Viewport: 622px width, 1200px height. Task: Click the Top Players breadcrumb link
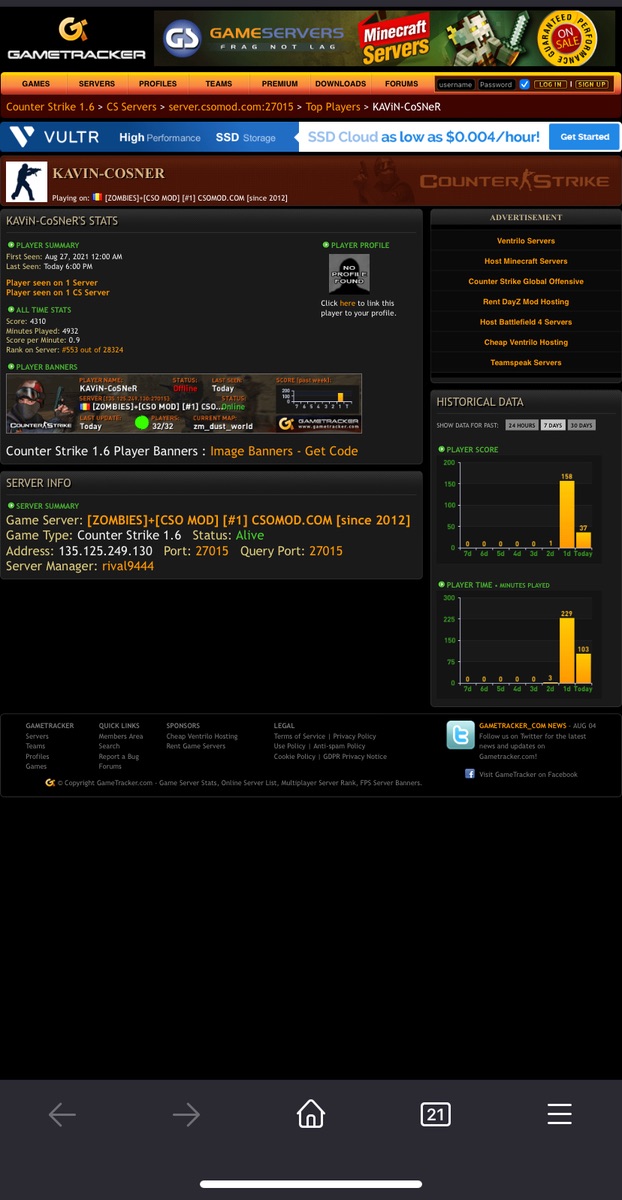[332, 107]
